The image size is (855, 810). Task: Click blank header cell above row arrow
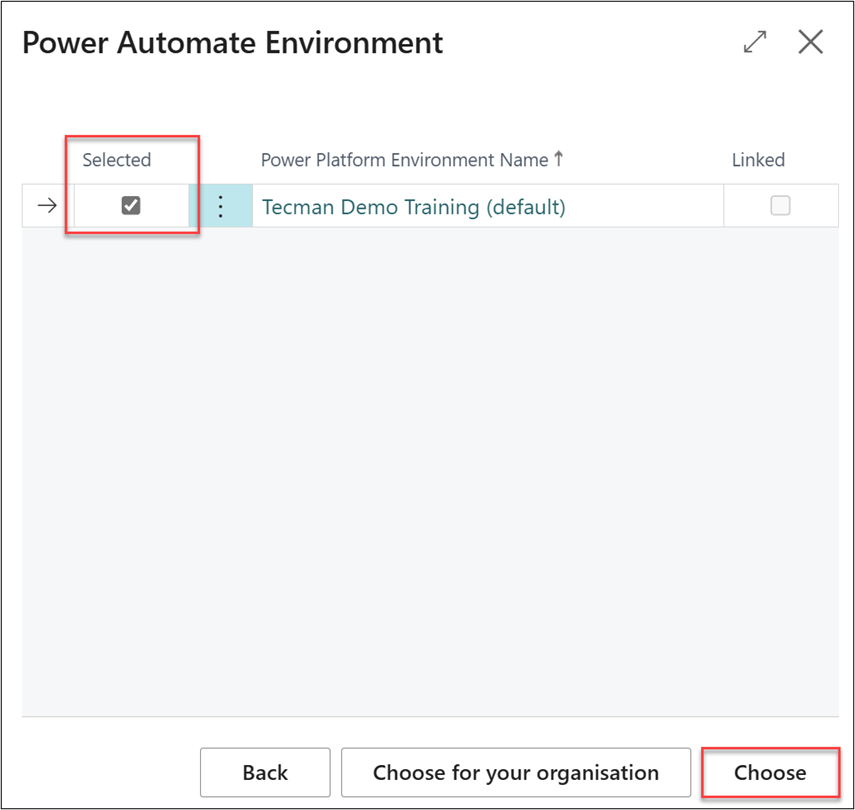tap(47, 160)
